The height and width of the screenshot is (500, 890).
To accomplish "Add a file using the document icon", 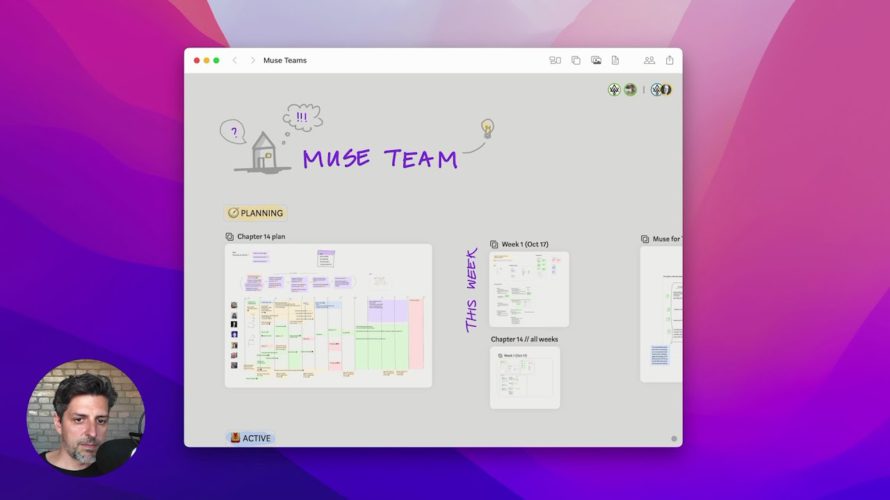I will 615,60.
